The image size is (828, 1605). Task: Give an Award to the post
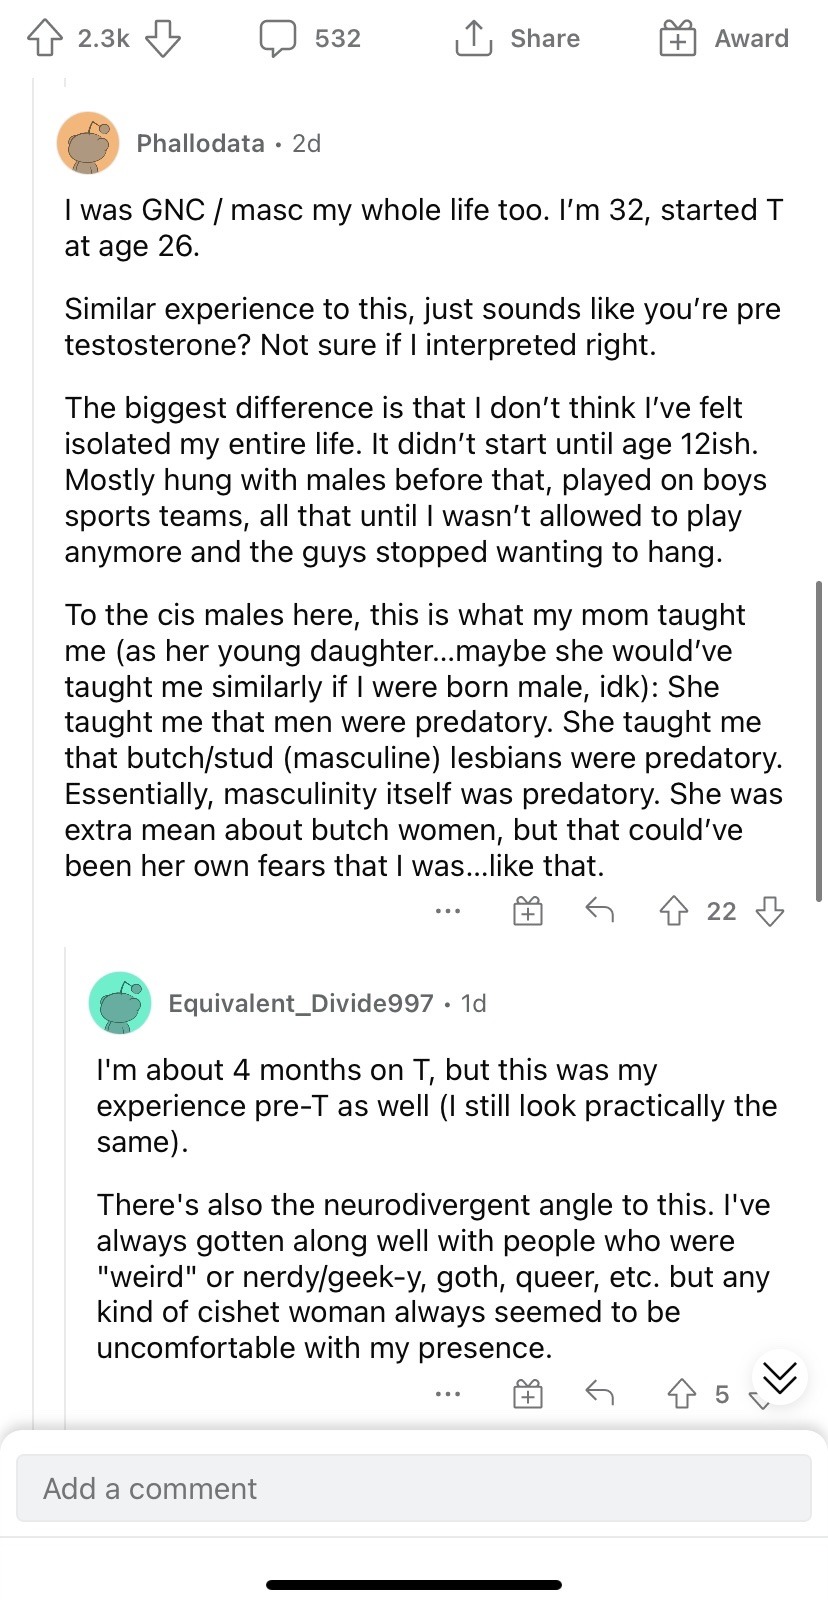(724, 39)
